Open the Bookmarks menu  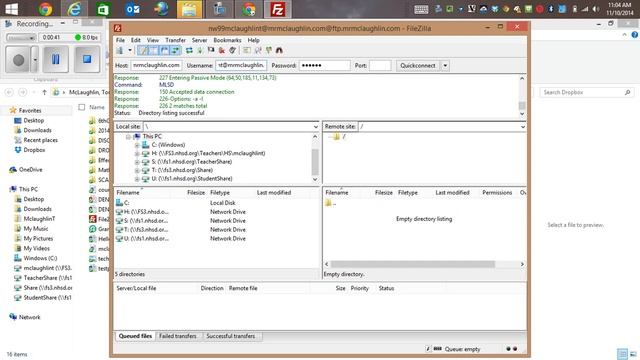(x=227, y=40)
